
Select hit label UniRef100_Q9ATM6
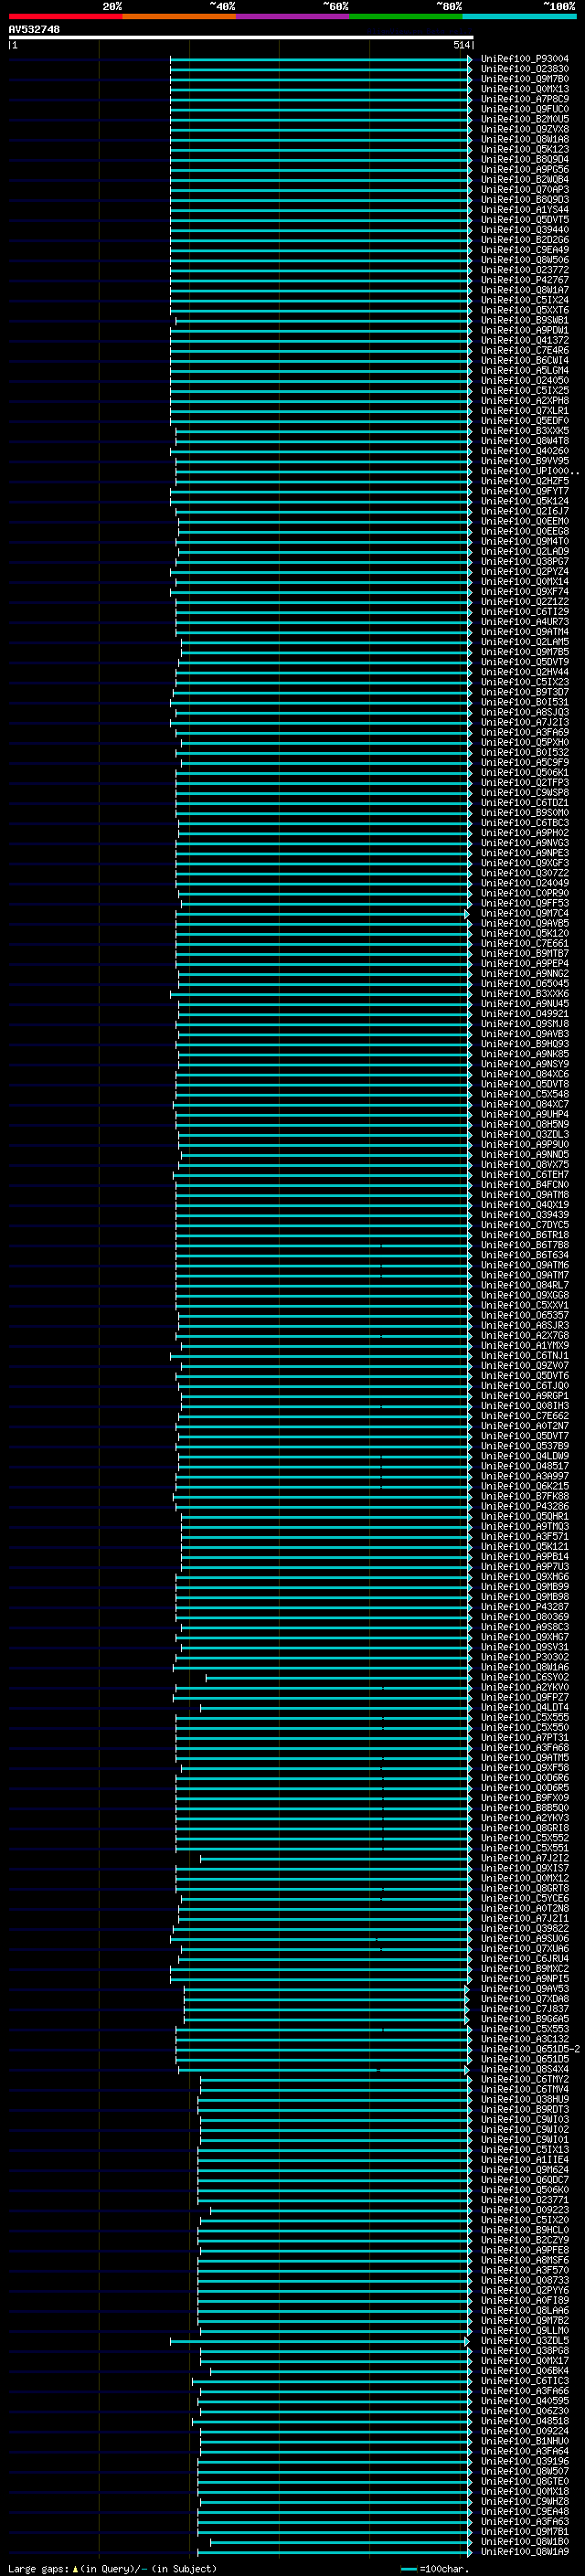pos(524,1265)
